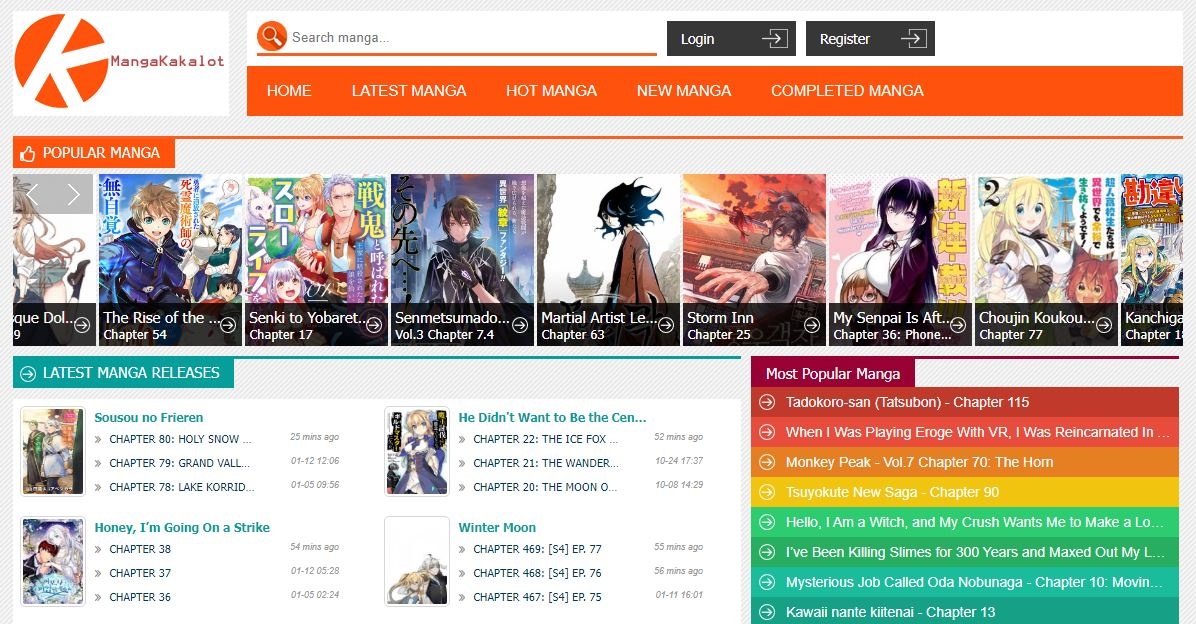This screenshot has width=1196, height=624.
Task: Open Mysterious Job Called Oda Nobunaga entry
Action: (x=974, y=582)
